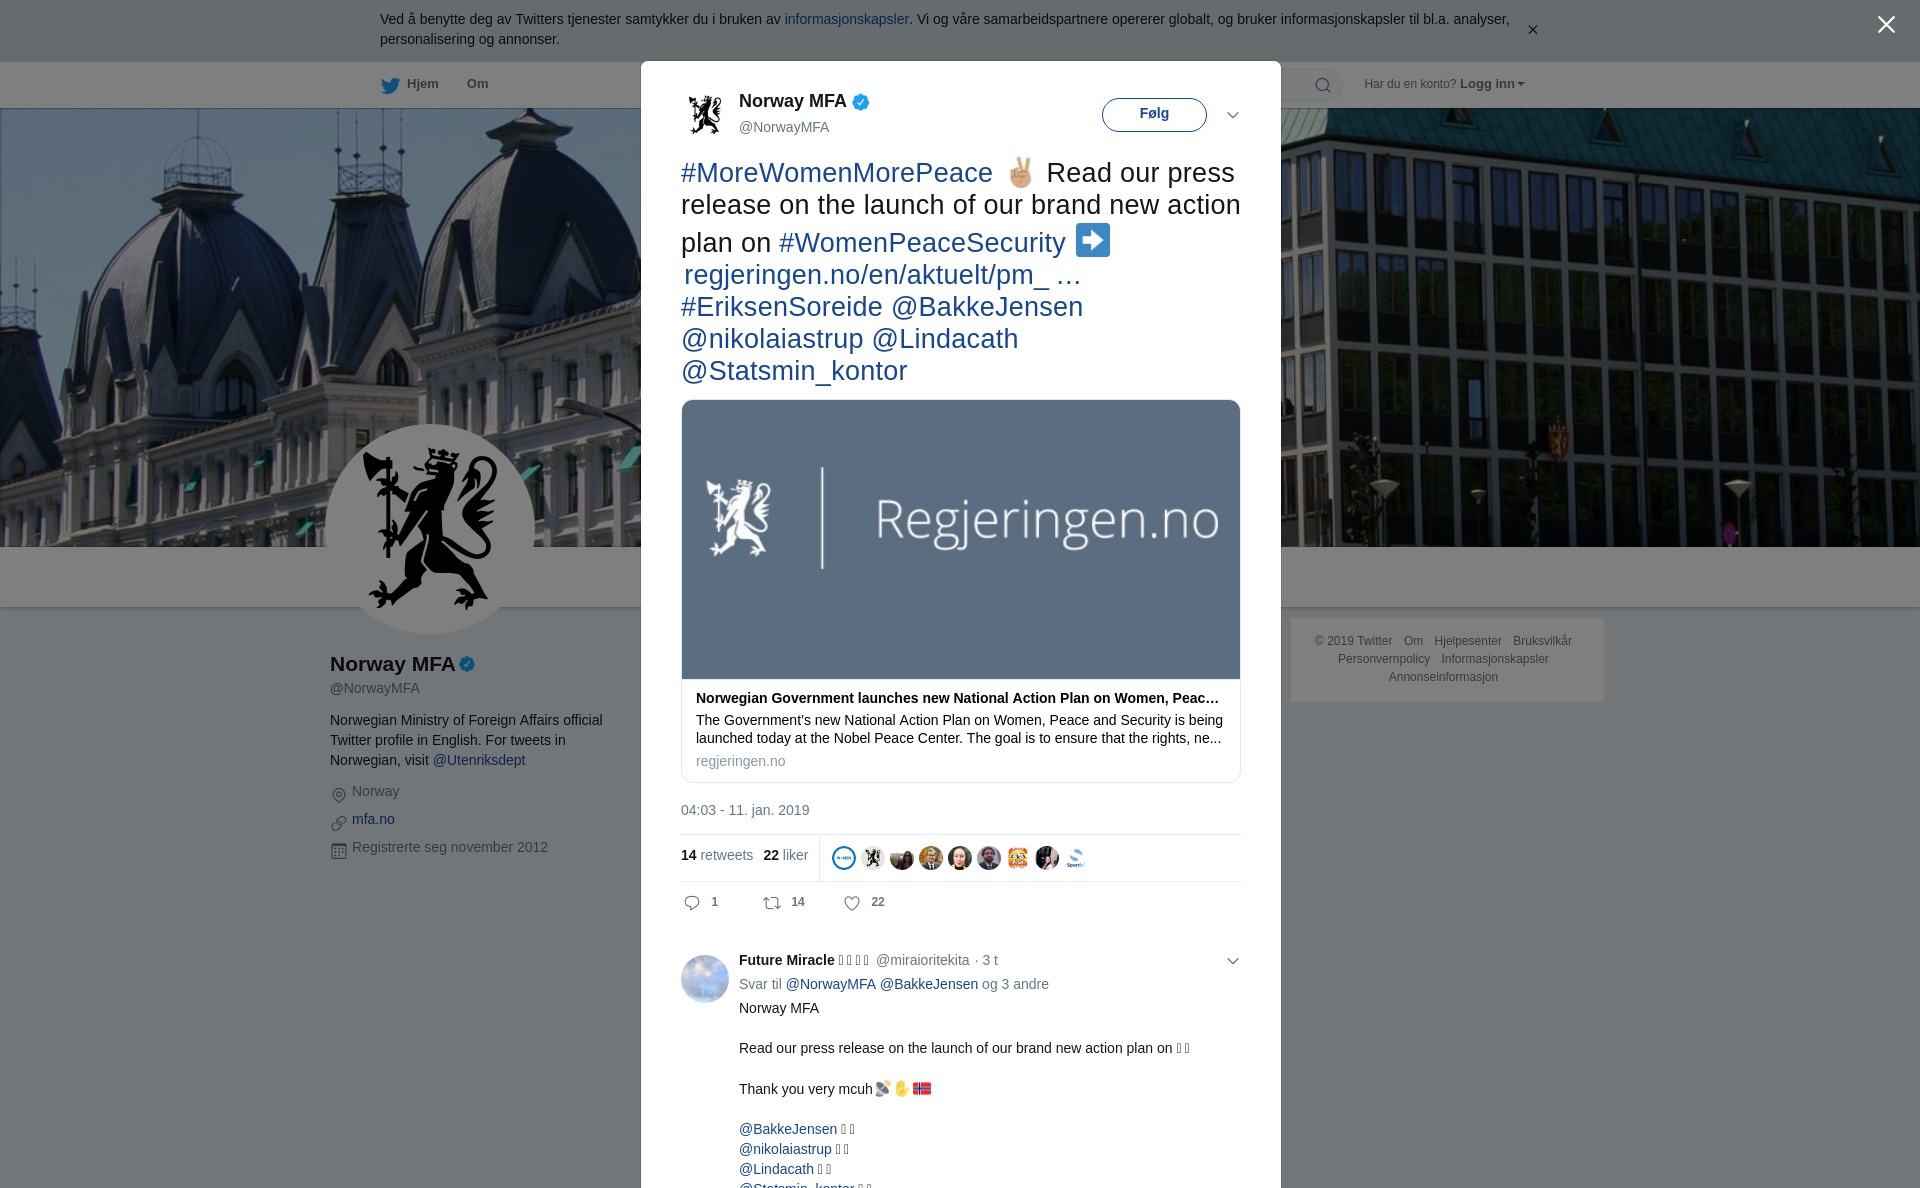The height and width of the screenshot is (1188, 1920).
Task: Expand the tweet options chevron beside Følg
Action: coord(1233,115)
